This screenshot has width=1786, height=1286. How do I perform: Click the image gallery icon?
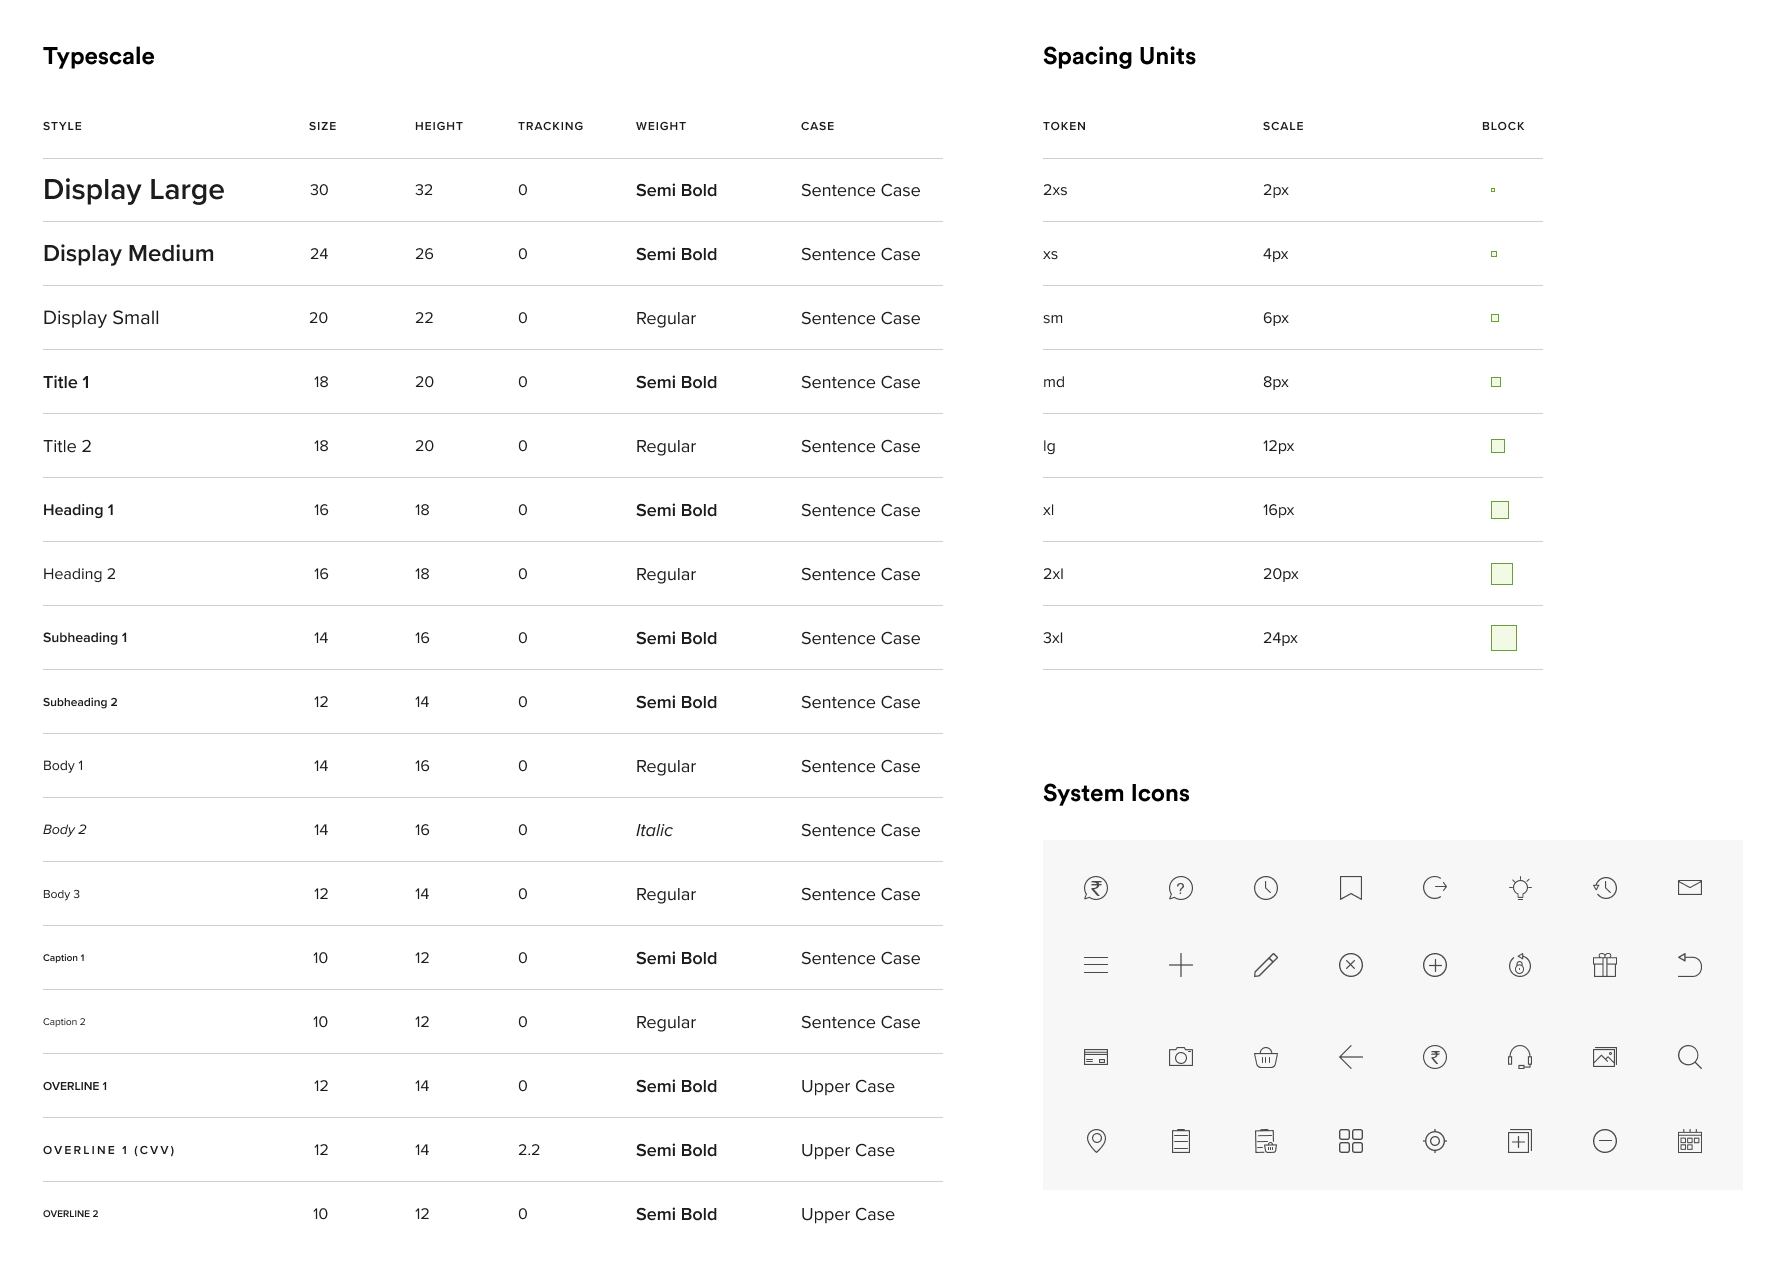[1605, 1057]
